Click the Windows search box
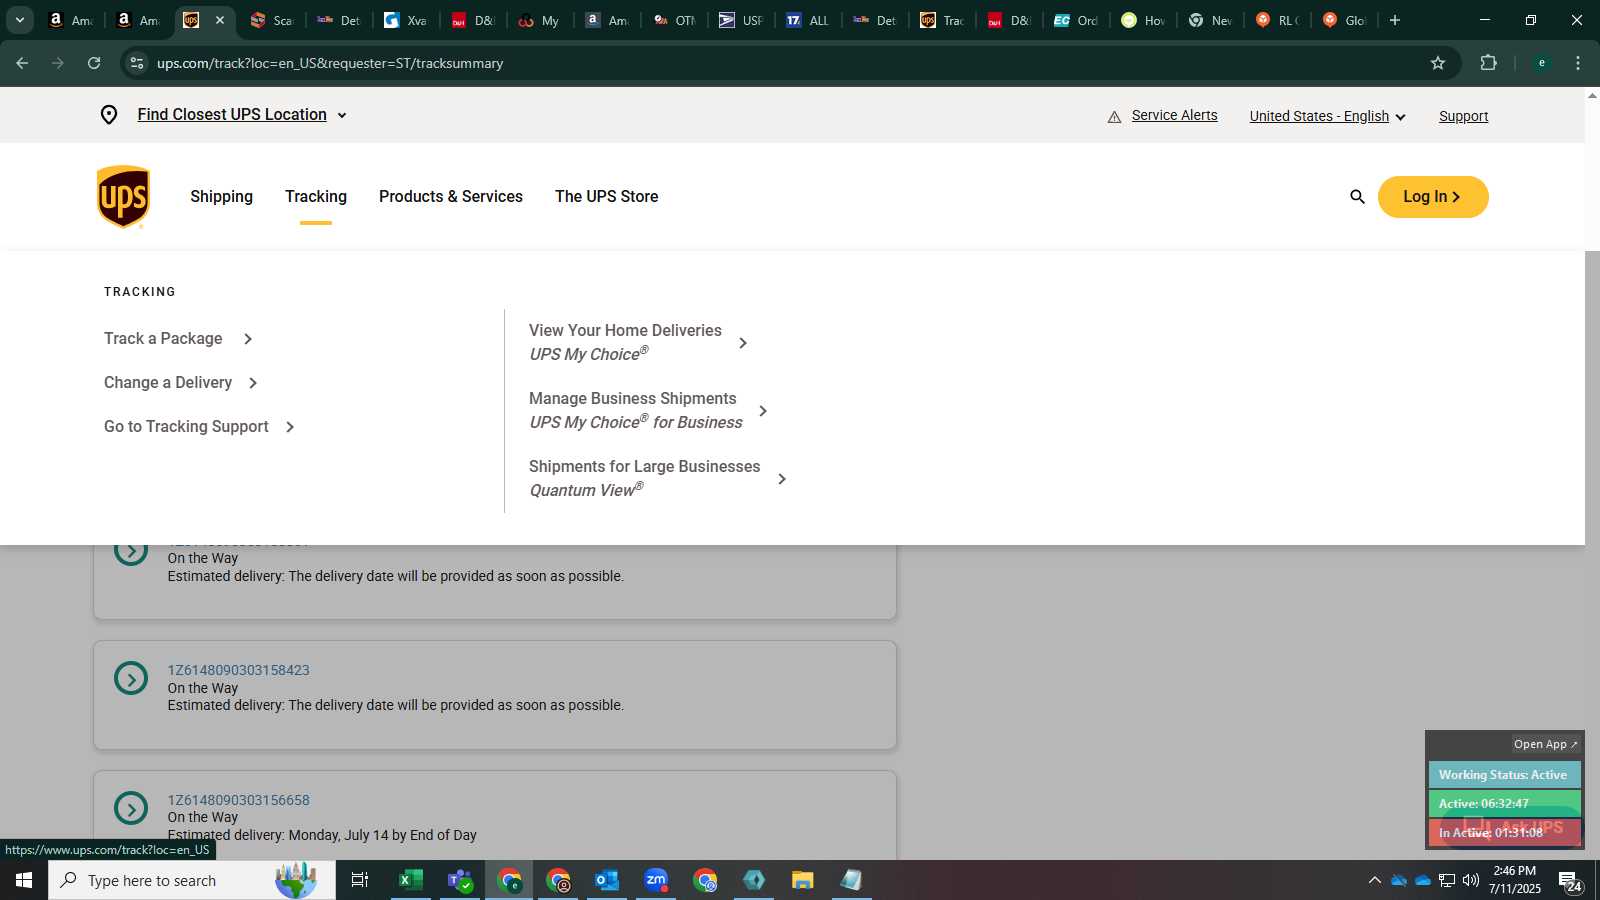The width and height of the screenshot is (1600, 900). [x=192, y=880]
